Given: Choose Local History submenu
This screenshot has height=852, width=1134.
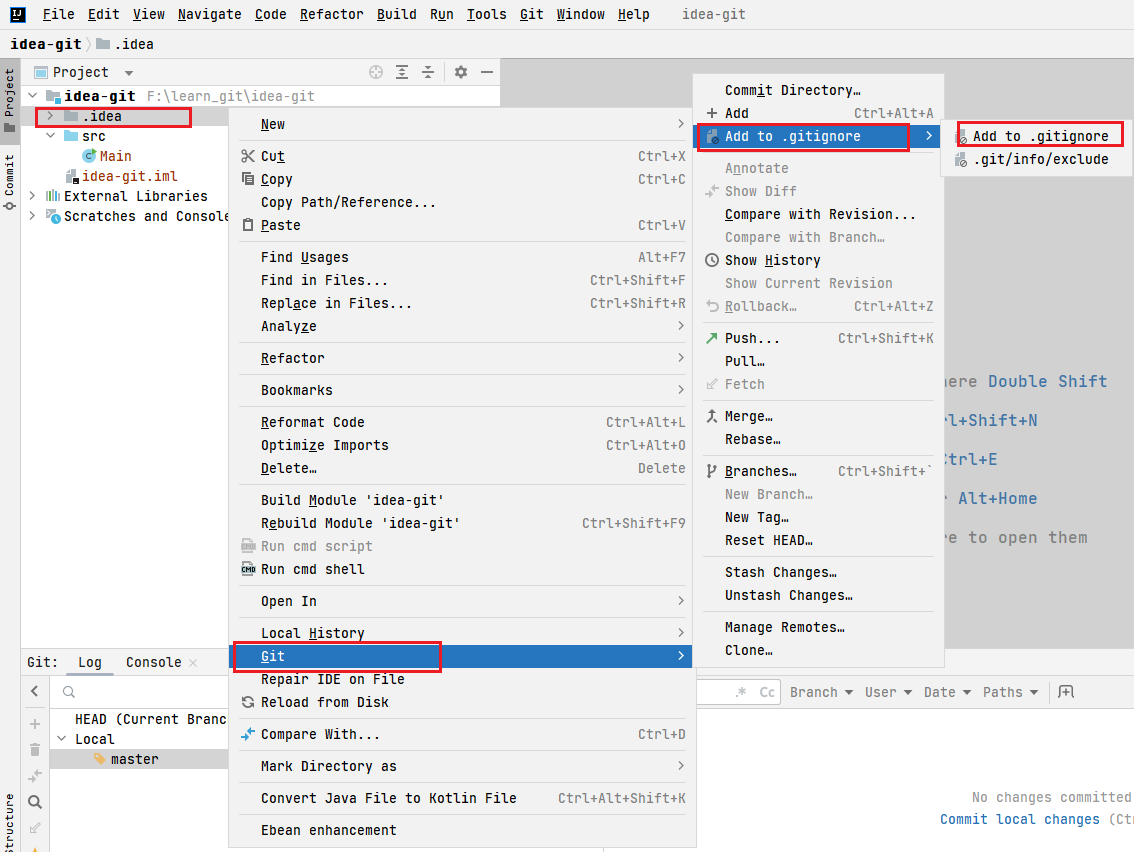Looking at the screenshot, I should click(x=461, y=633).
